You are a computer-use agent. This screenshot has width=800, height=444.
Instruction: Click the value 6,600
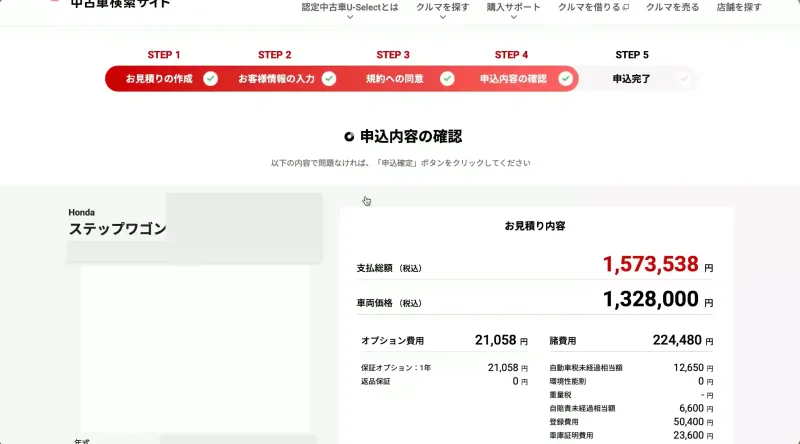click(x=691, y=408)
